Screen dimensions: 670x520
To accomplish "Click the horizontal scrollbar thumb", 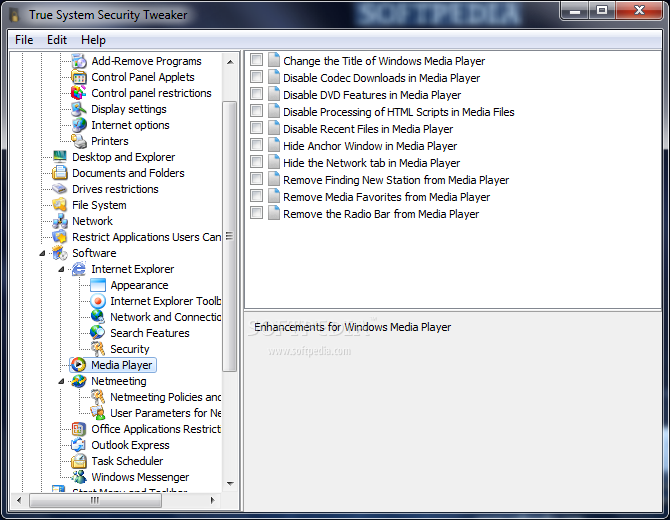I will (95, 500).
